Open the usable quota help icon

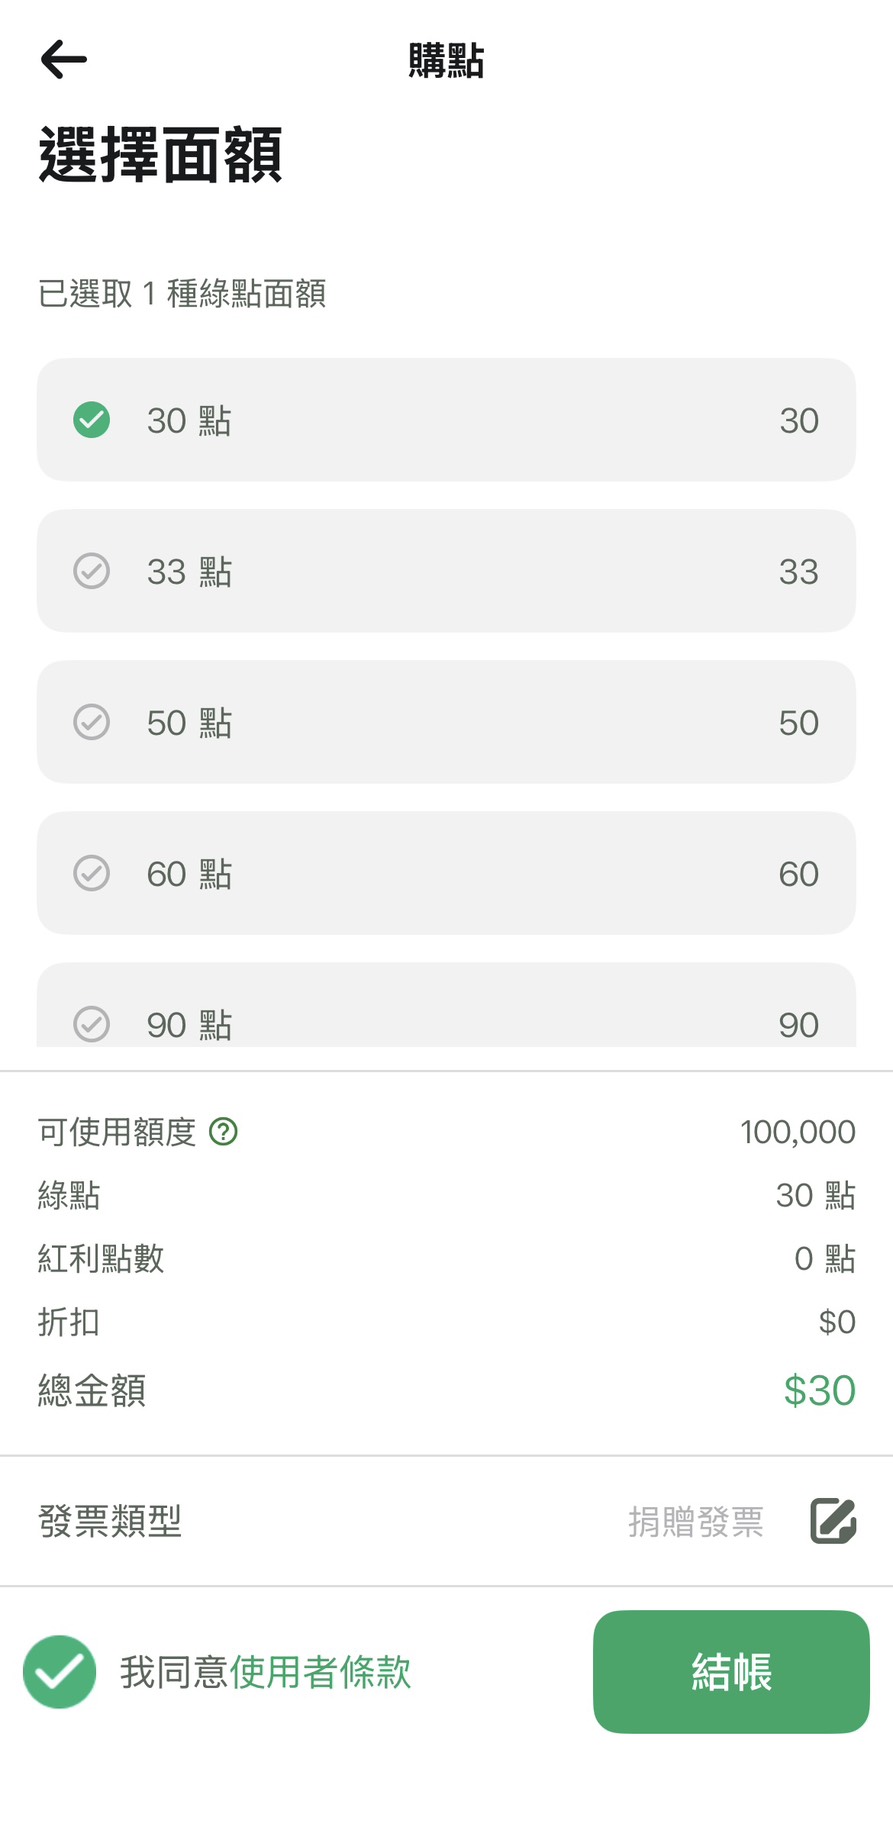(223, 1132)
